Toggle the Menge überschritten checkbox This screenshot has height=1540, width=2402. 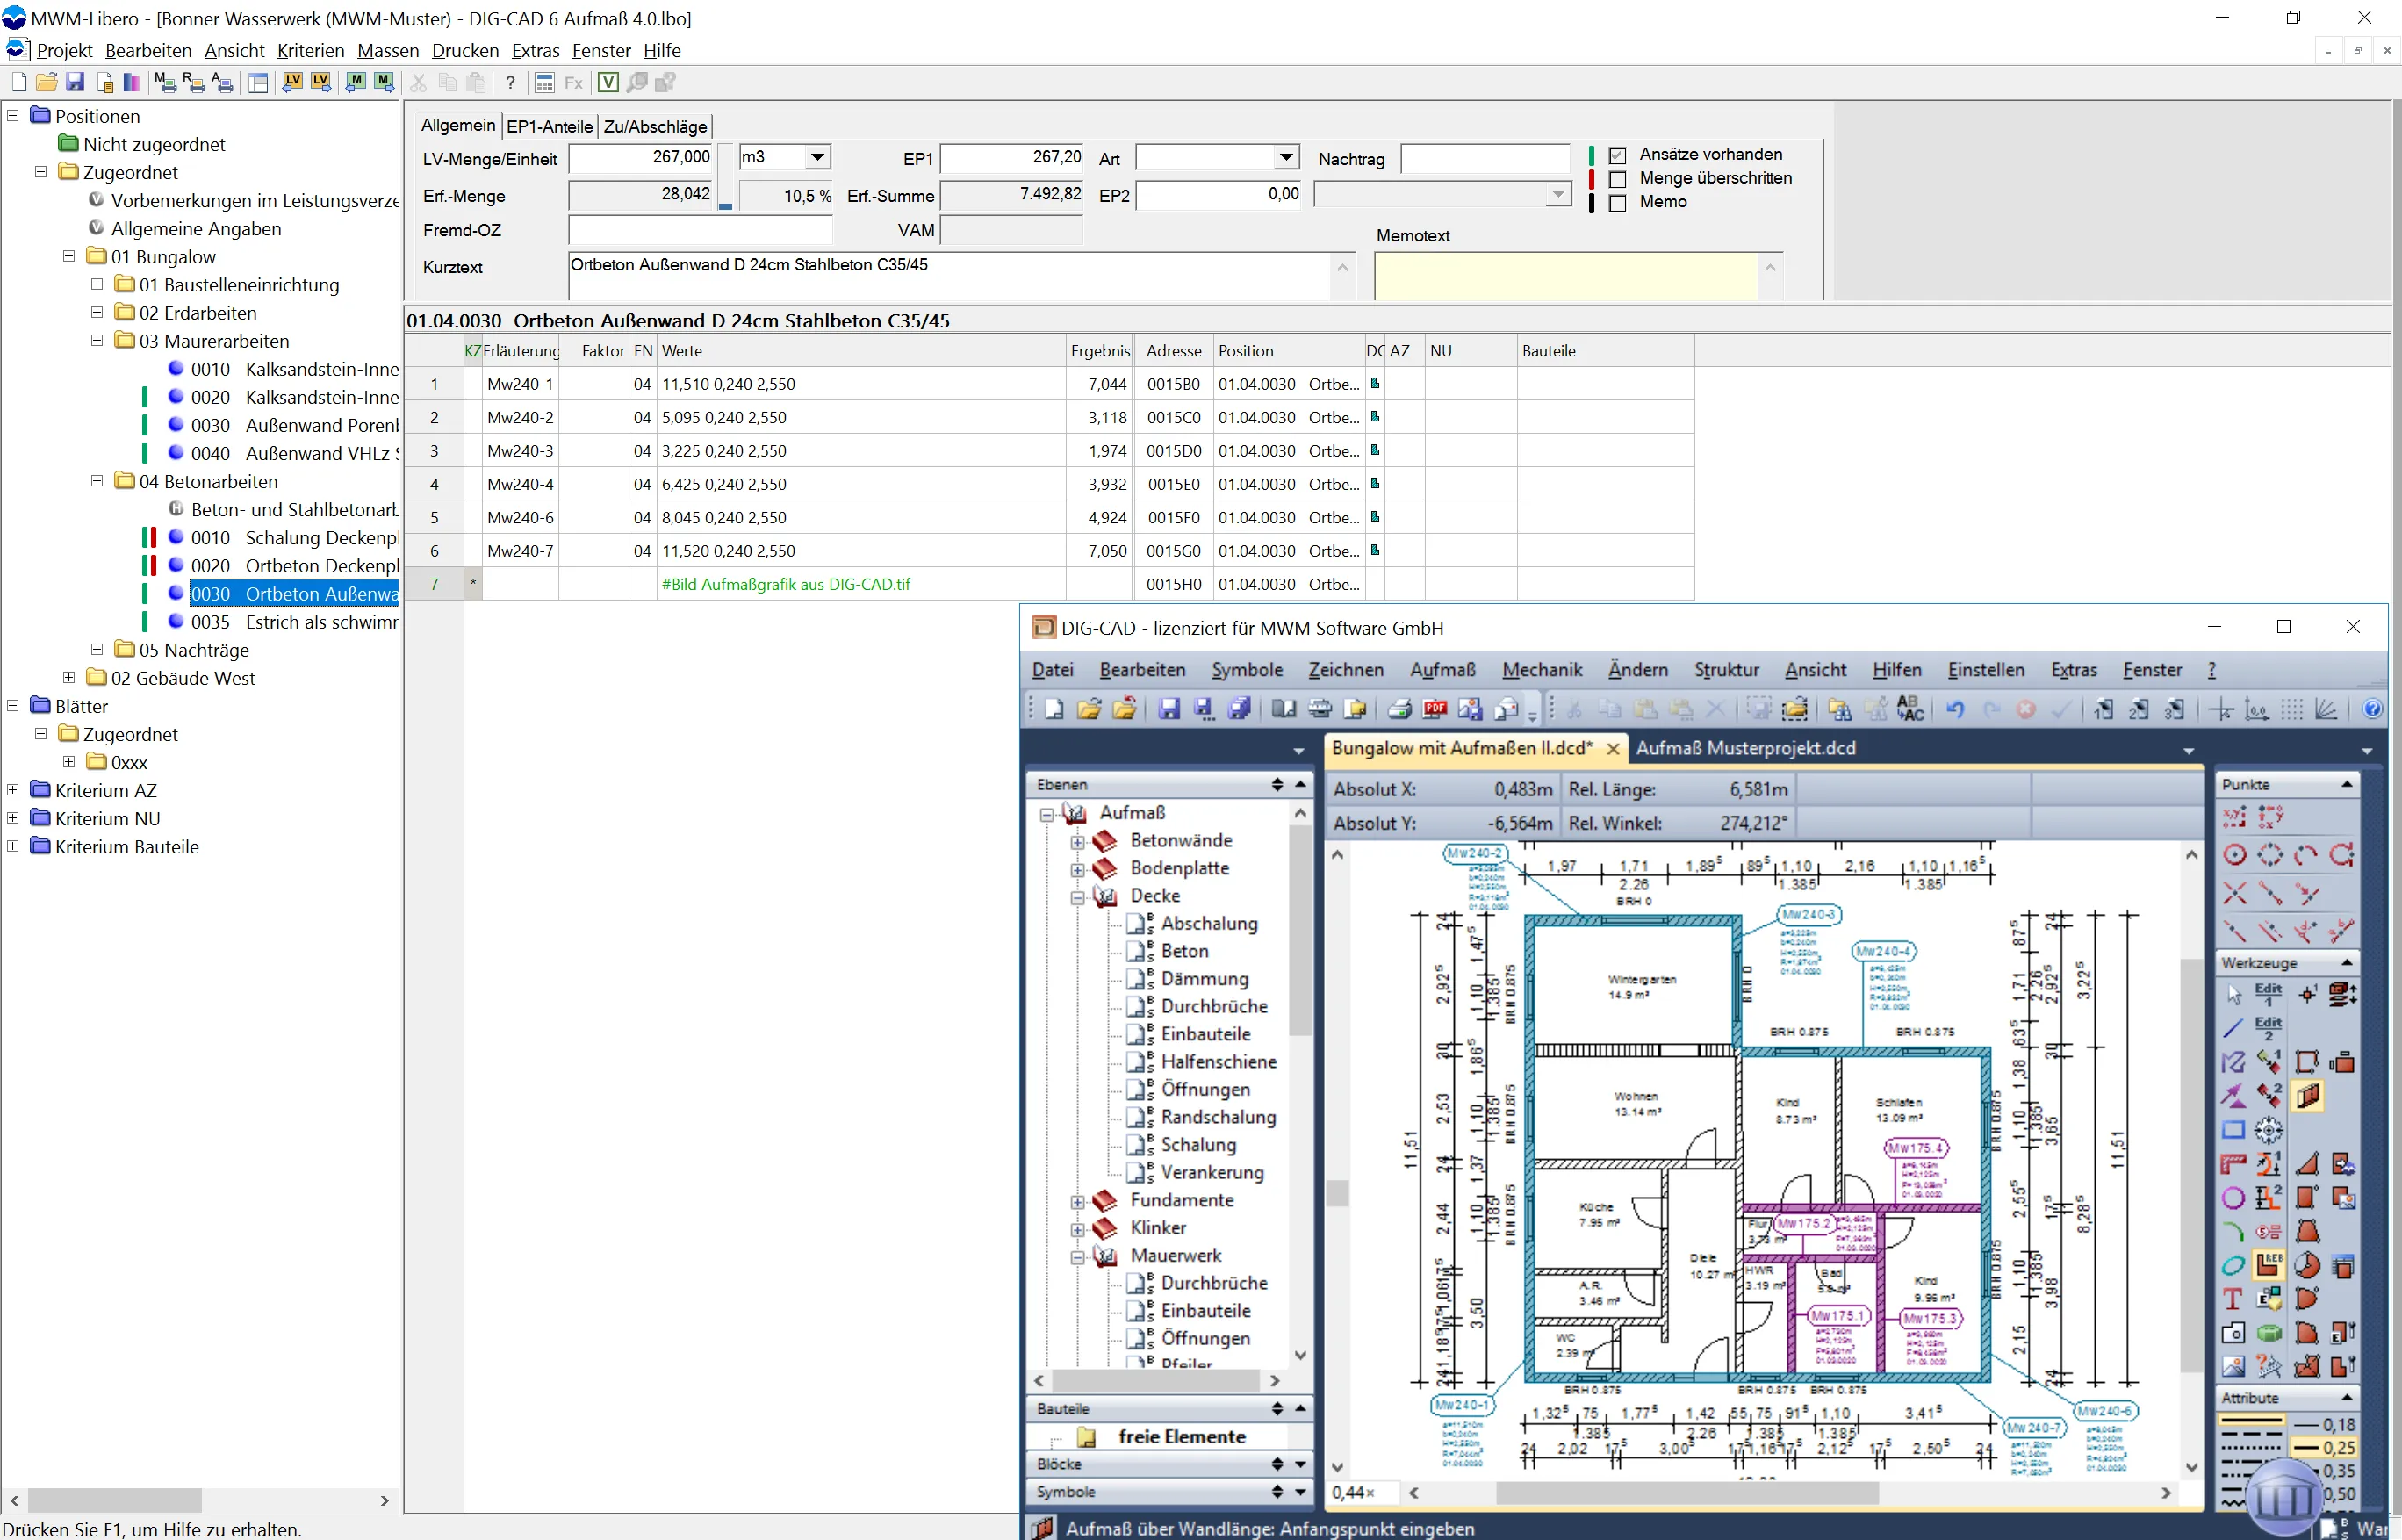1618,179
